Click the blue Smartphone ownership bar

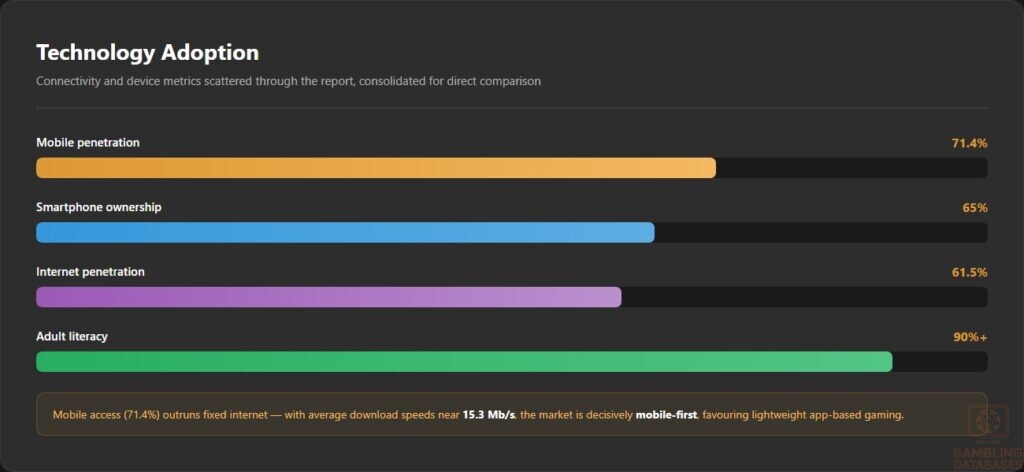point(345,232)
